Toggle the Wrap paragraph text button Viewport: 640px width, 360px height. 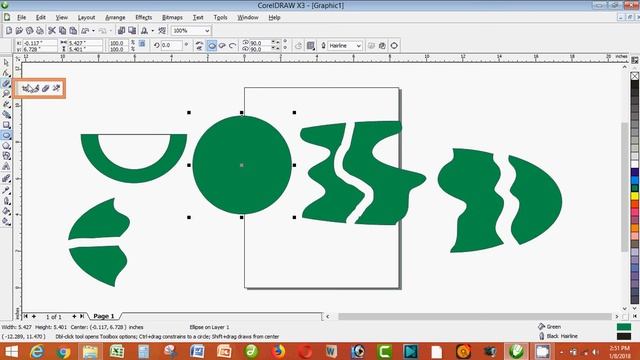311,46
